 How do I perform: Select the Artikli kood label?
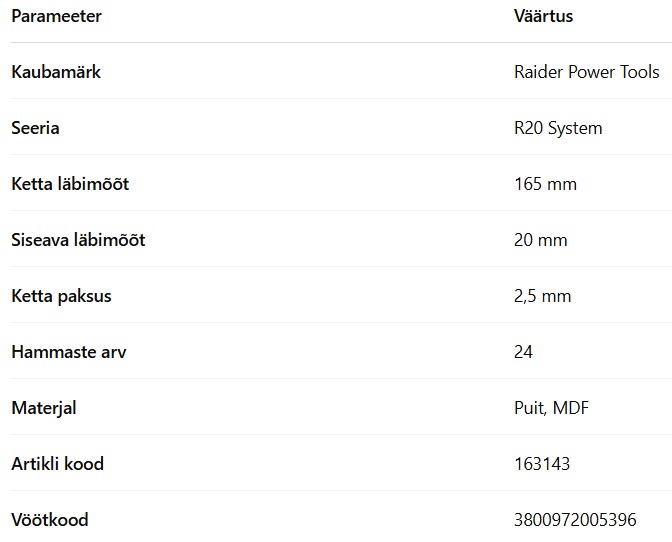(57, 464)
